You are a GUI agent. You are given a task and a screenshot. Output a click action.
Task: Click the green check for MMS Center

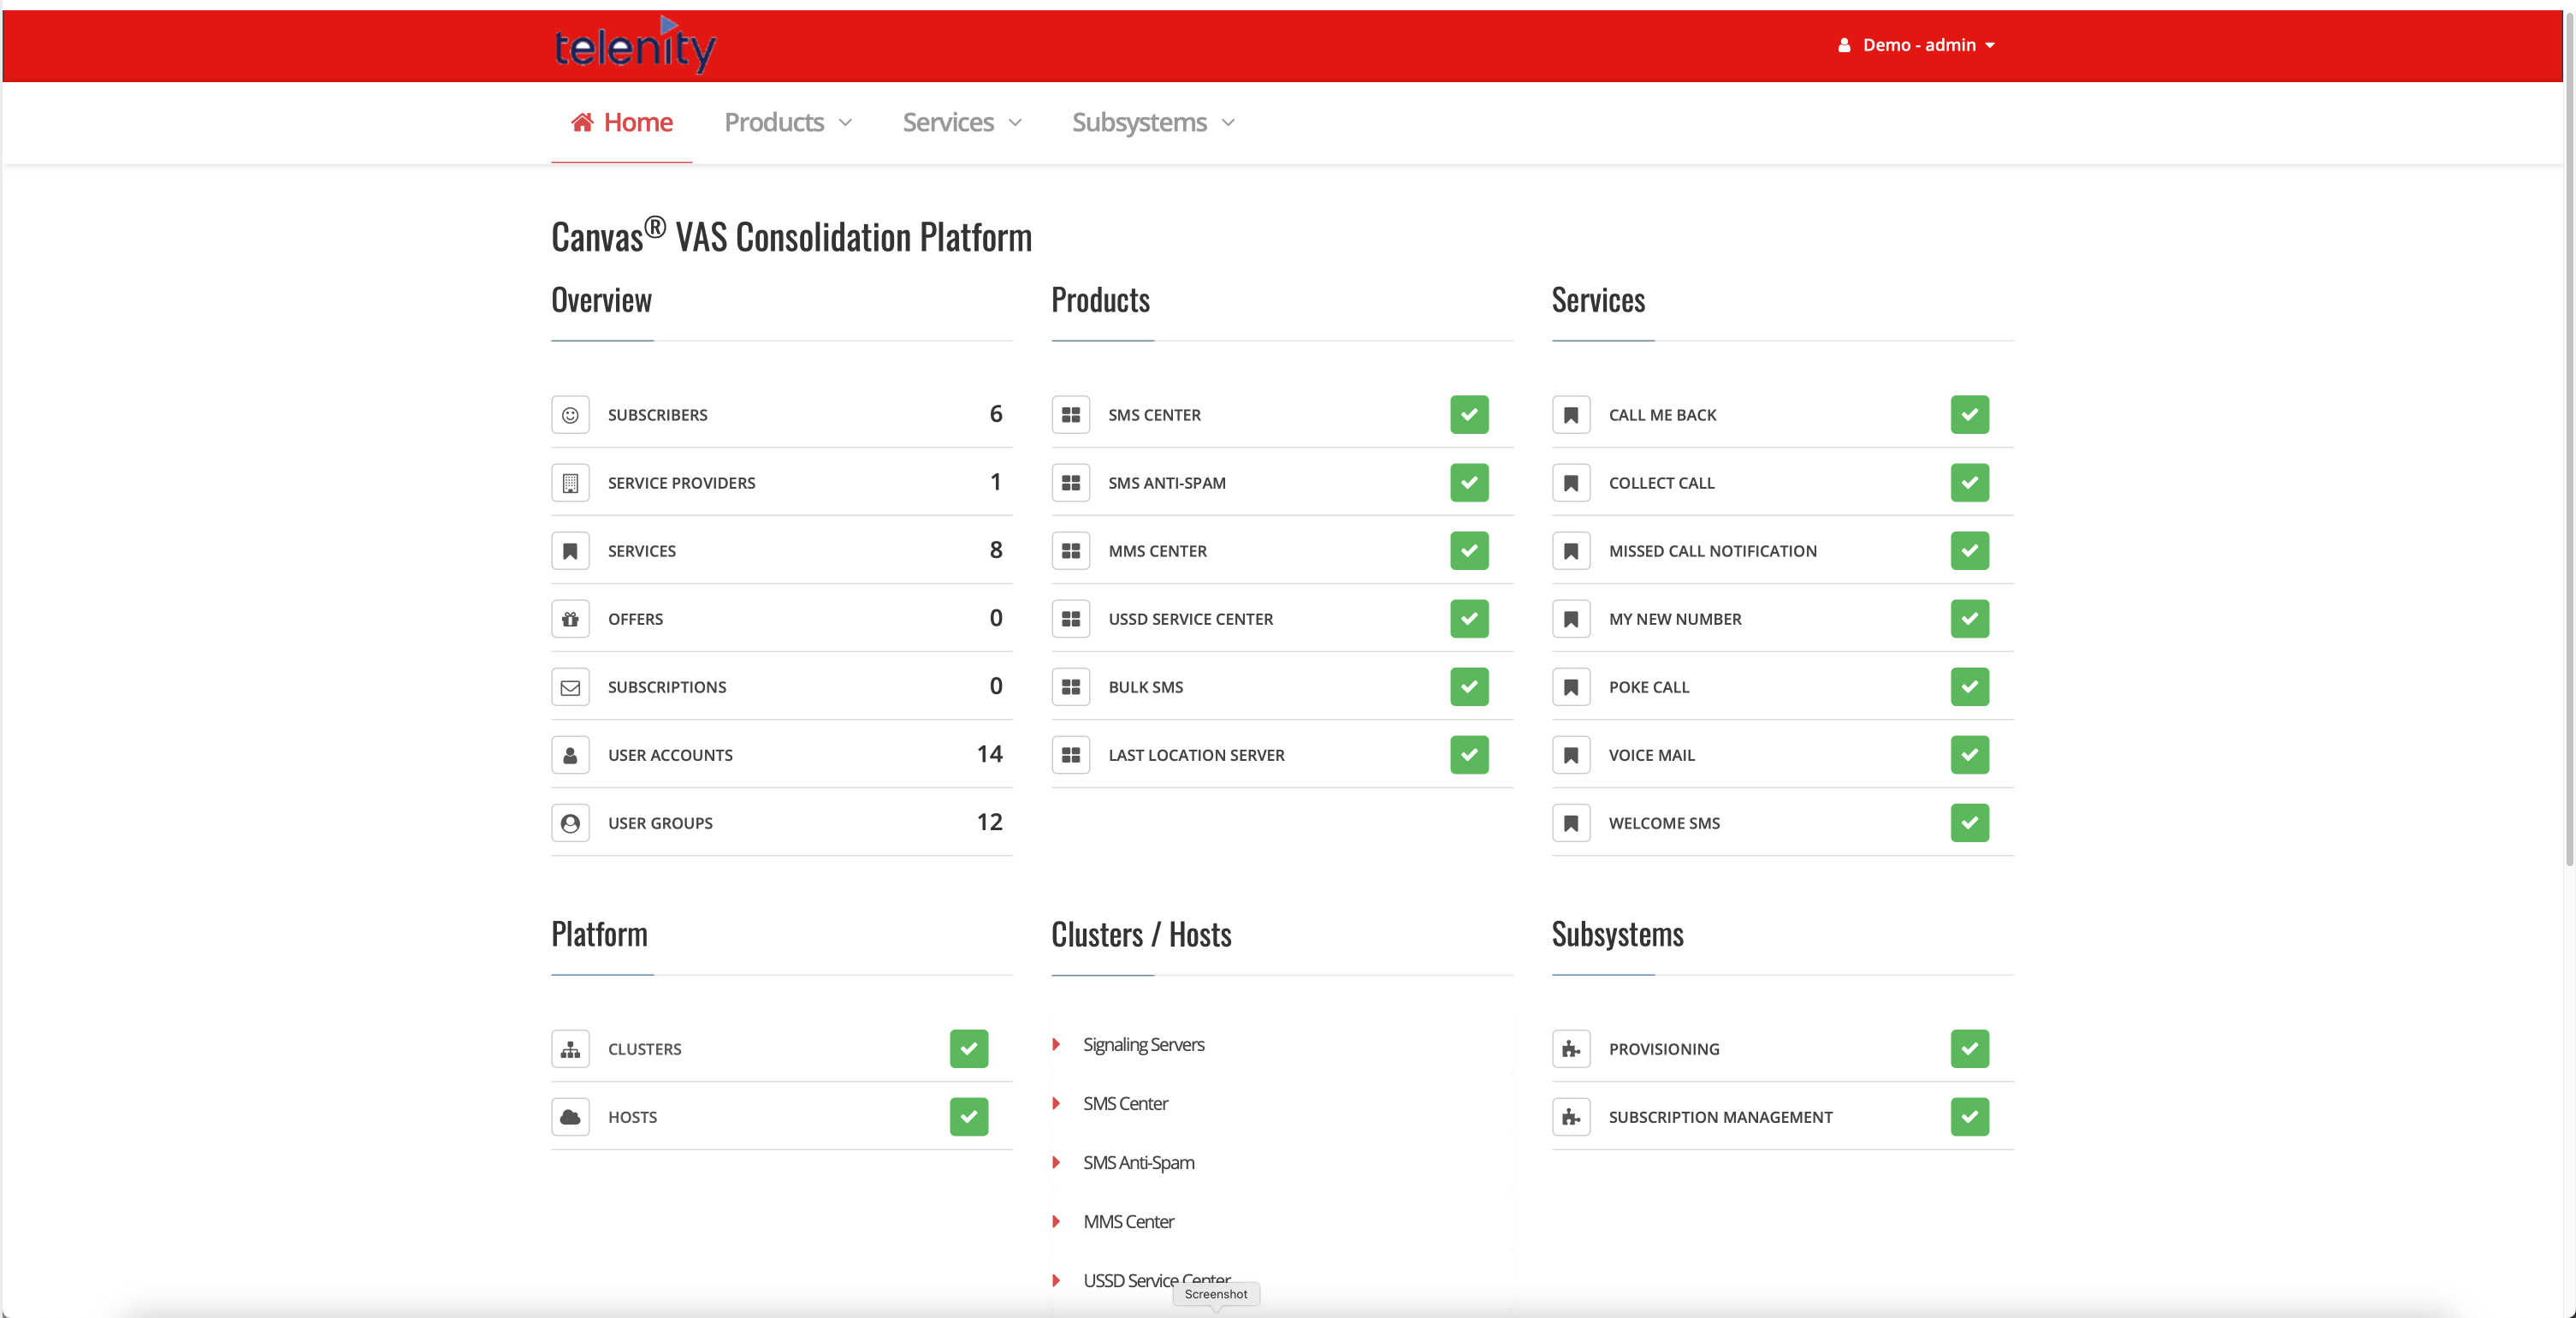coord(1469,551)
